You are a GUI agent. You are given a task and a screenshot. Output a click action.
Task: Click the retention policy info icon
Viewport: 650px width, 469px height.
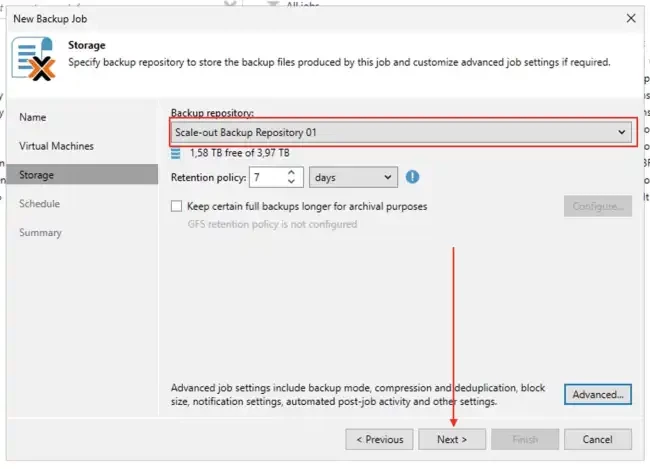tap(412, 177)
